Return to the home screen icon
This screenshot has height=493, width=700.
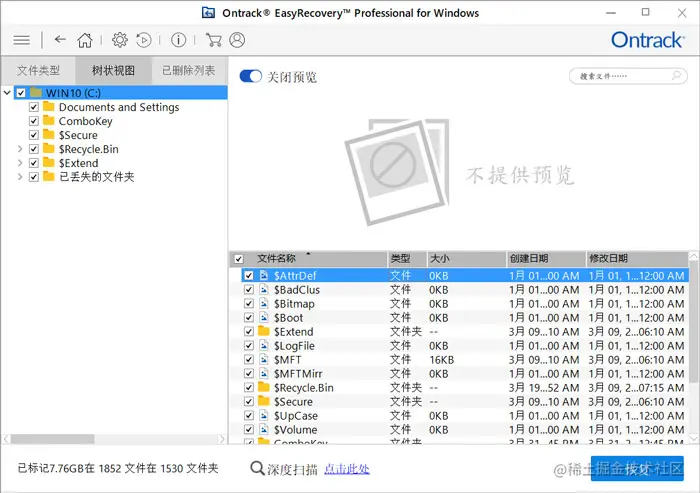tap(85, 40)
